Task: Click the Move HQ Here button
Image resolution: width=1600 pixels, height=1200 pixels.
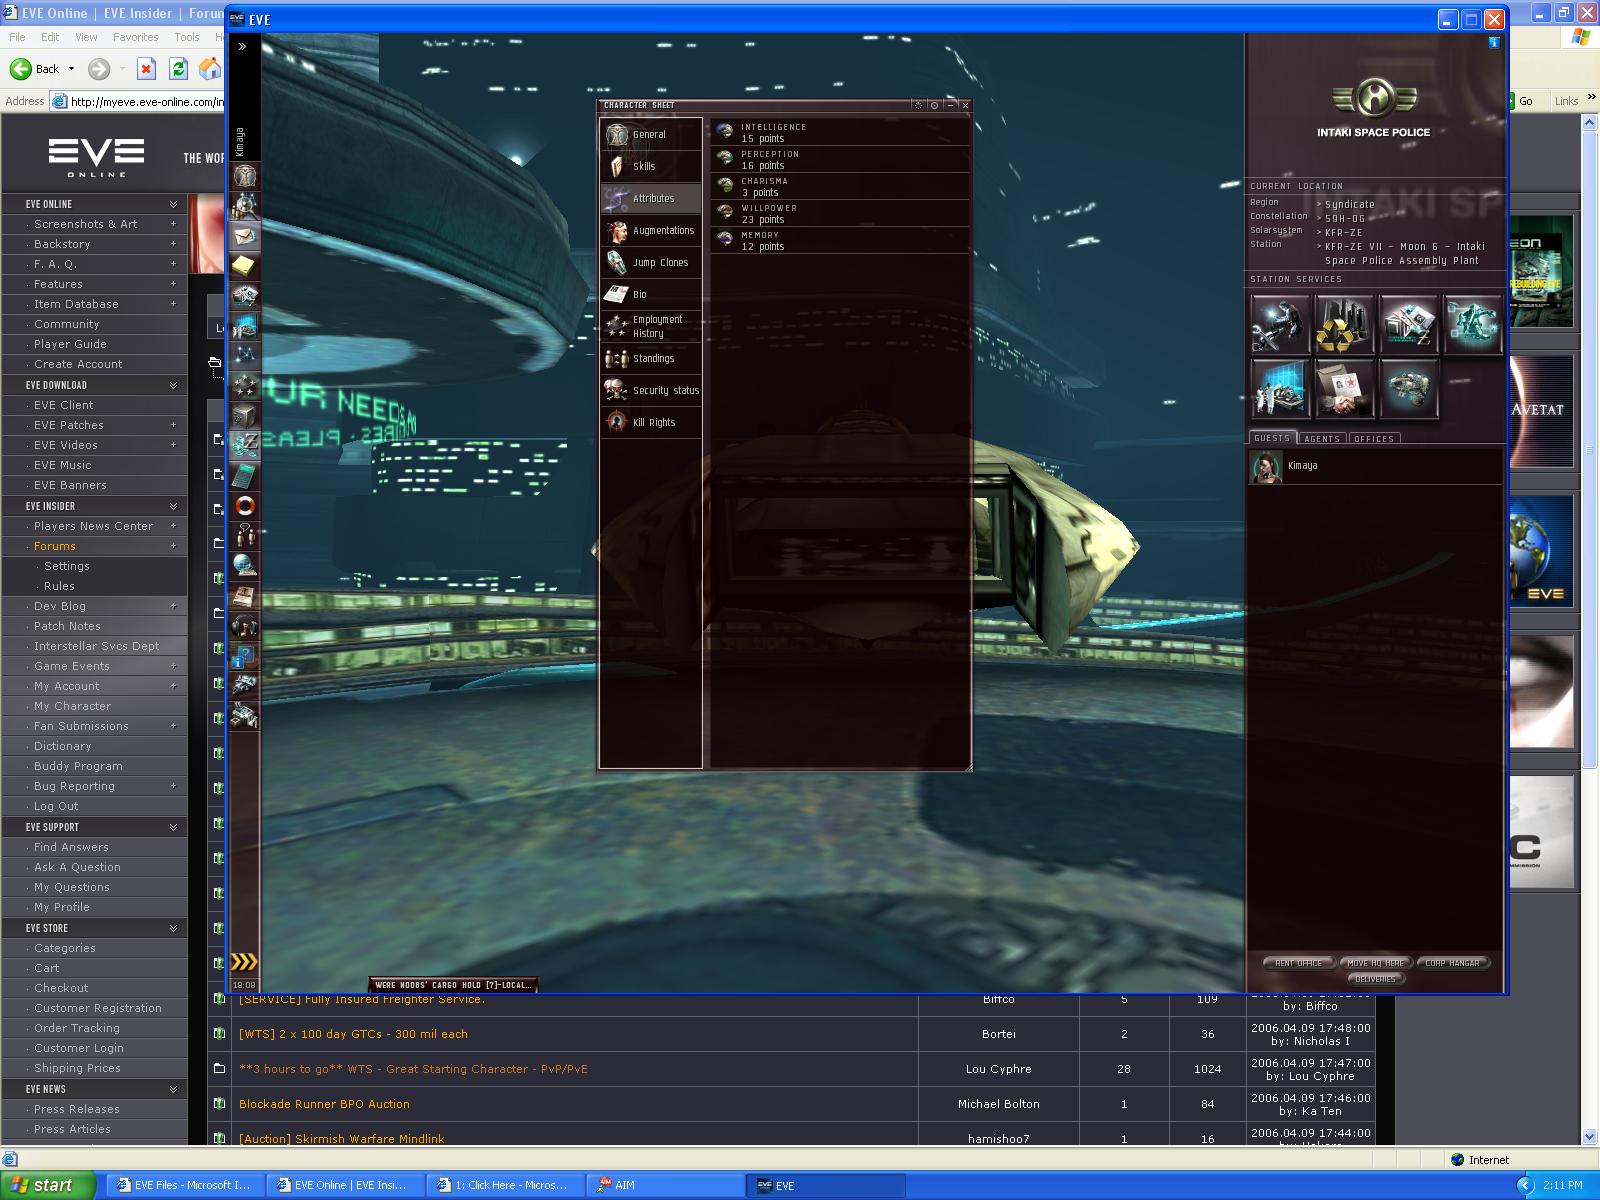Action: 1375,963
